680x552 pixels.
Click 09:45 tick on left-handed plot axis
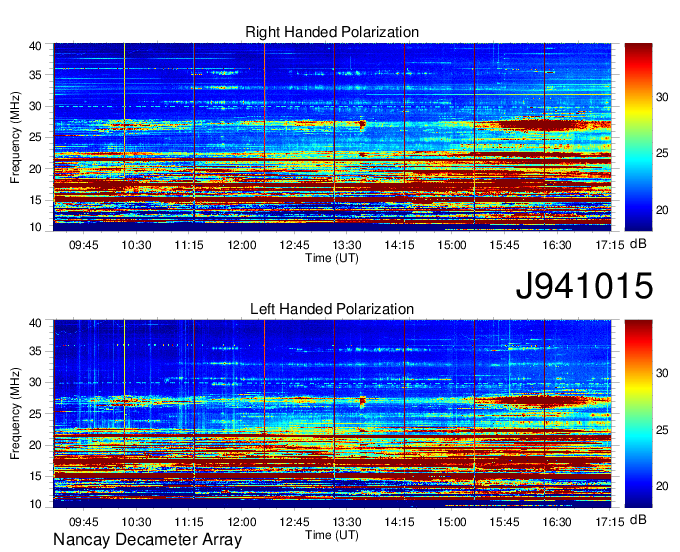click(84, 522)
